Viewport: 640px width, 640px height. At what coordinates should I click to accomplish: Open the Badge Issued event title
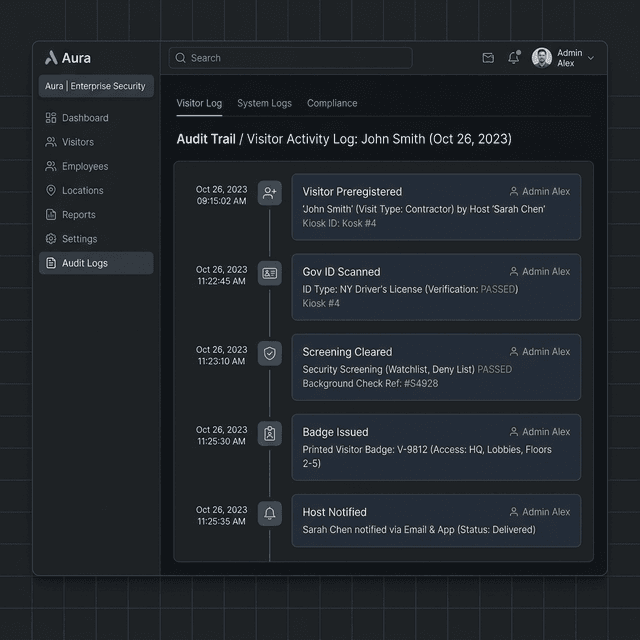pyautogui.click(x=336, y=432)
